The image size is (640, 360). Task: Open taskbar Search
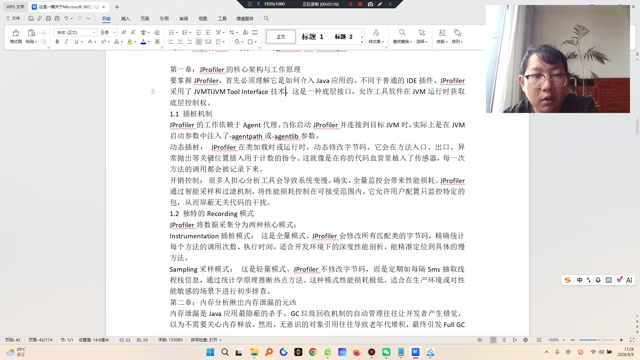click(x=225, y=352)
